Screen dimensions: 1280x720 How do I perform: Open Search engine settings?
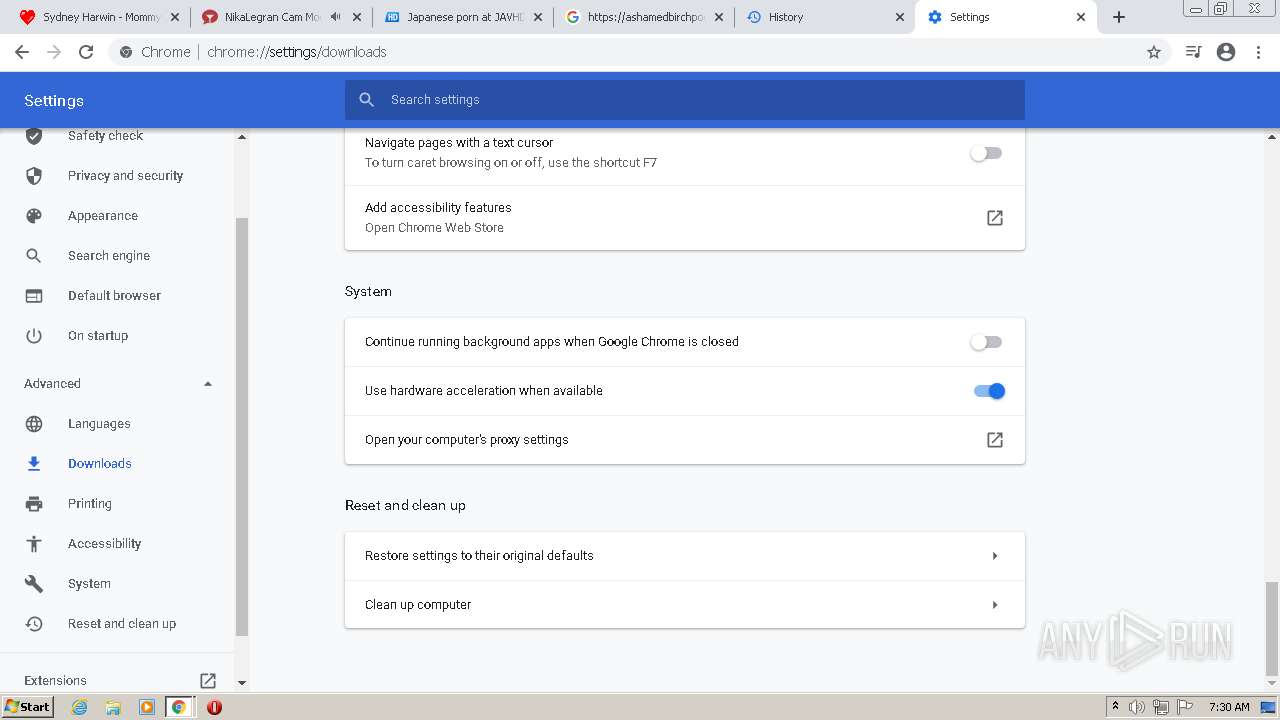pos(109,256)
